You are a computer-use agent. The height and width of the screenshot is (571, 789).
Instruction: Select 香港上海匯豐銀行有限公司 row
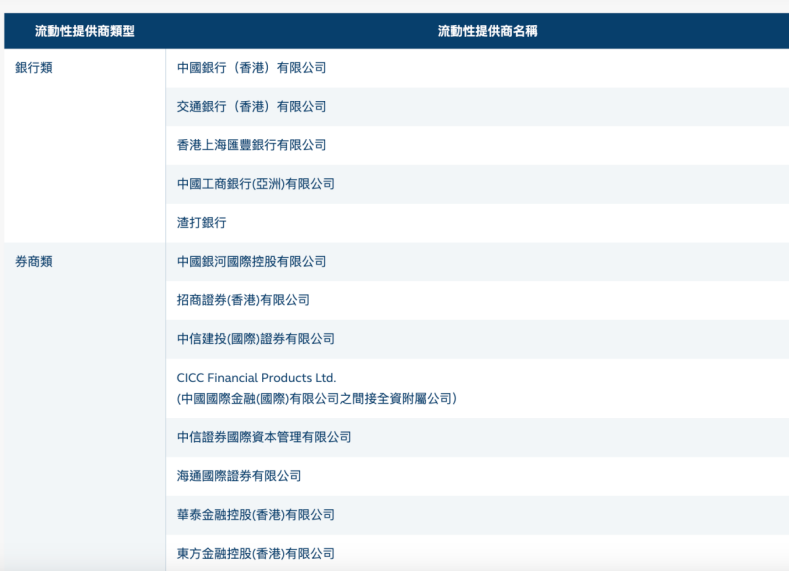pos(477,145)
